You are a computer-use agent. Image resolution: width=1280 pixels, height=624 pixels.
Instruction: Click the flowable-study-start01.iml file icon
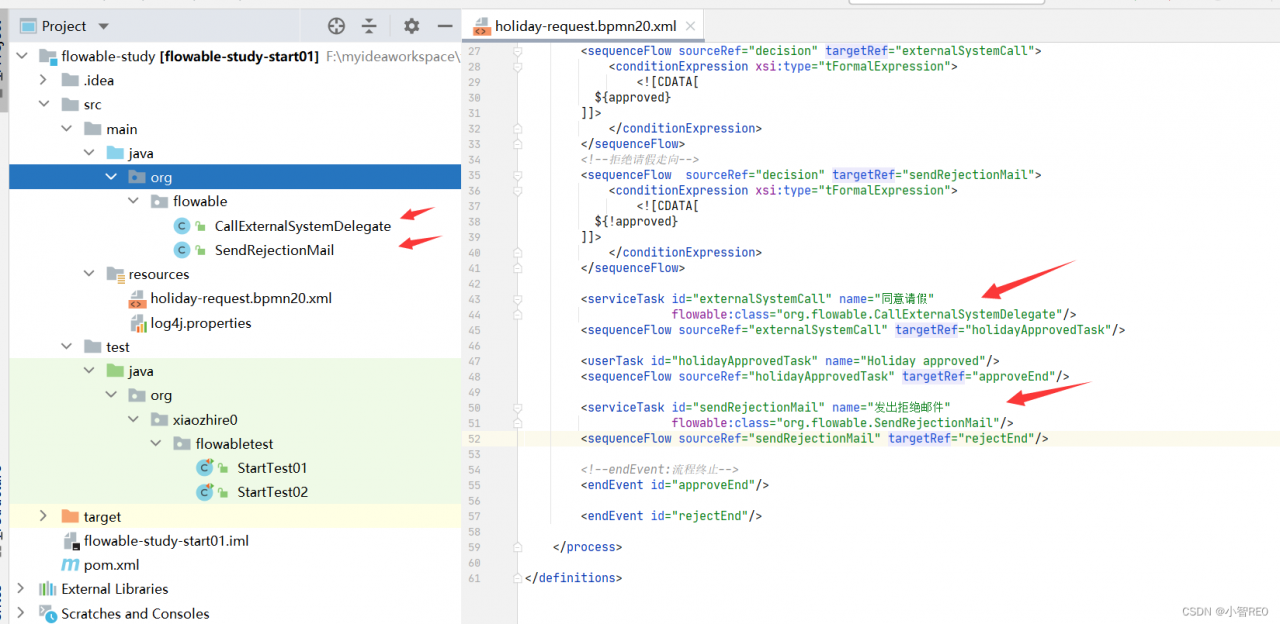tap(71, 541)
